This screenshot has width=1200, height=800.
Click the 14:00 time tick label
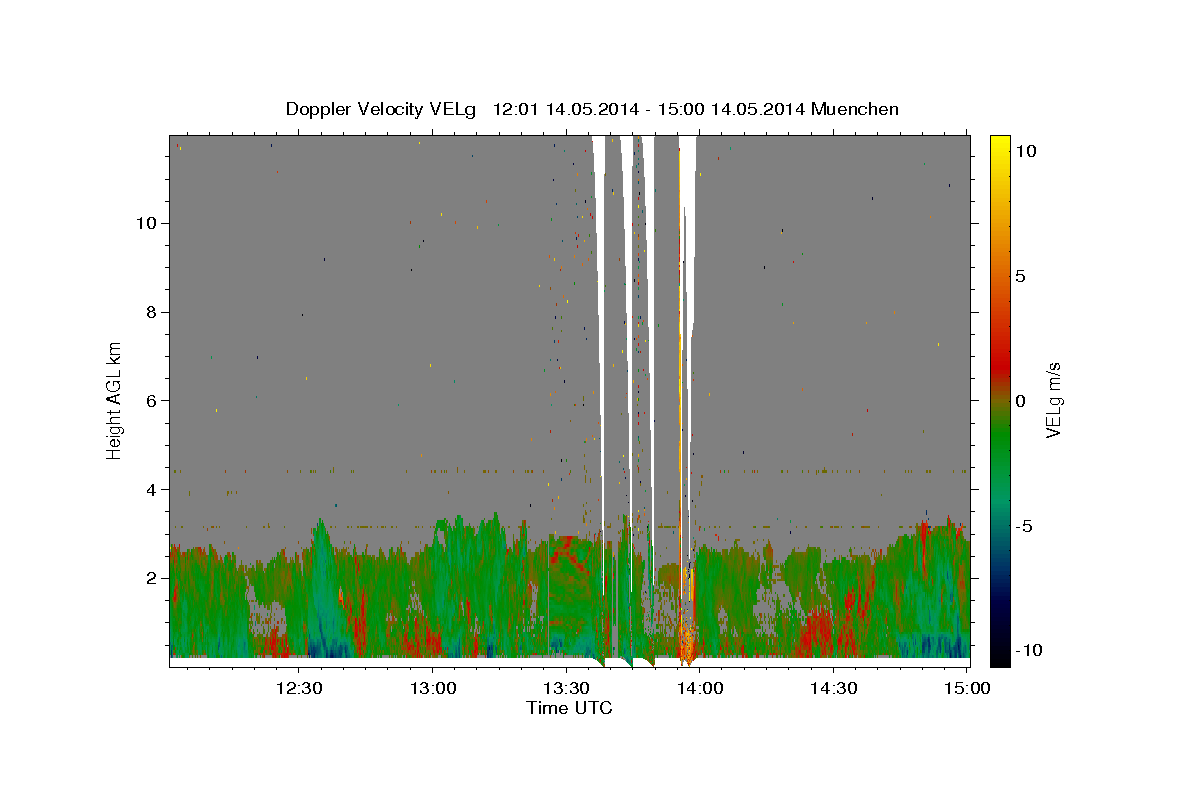[699, 688]
